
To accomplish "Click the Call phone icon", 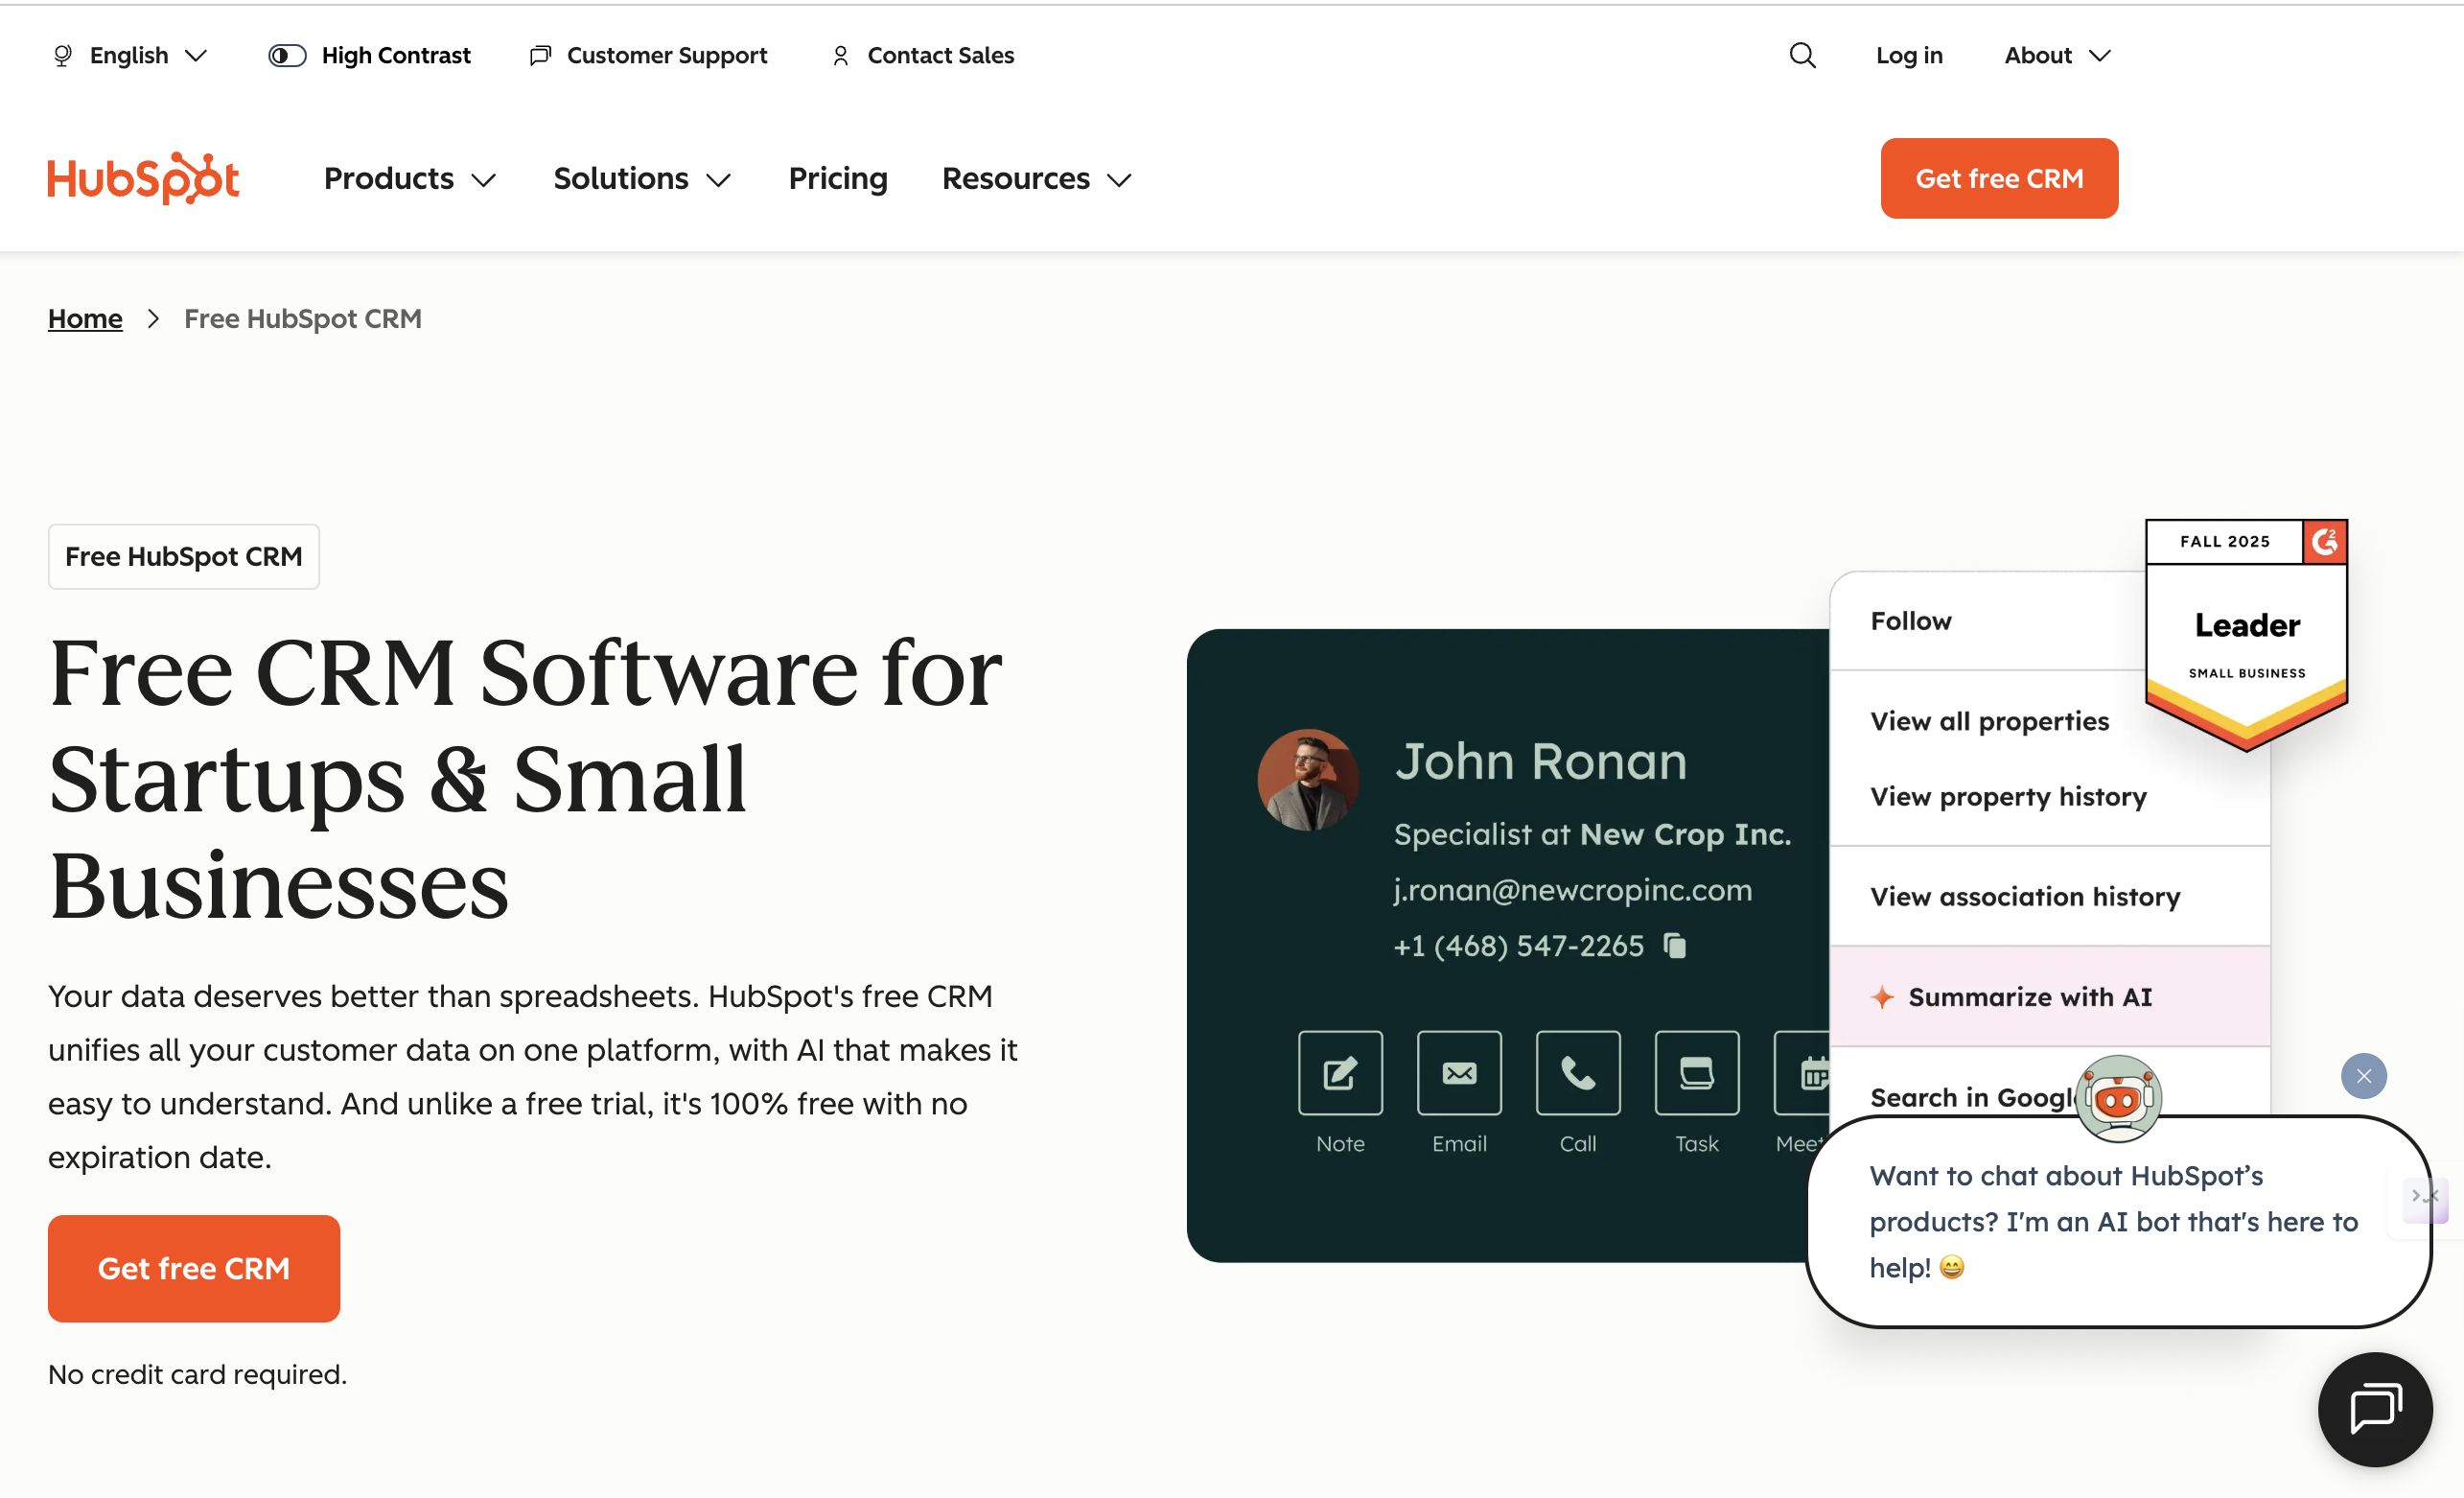I will coord(1578,1073).
